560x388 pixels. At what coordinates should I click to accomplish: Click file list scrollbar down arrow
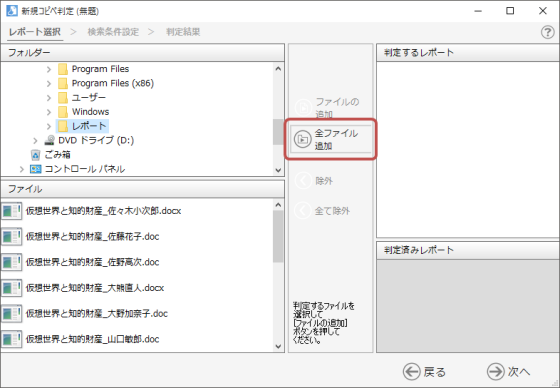pyautogui.click(x=278, y=346)
